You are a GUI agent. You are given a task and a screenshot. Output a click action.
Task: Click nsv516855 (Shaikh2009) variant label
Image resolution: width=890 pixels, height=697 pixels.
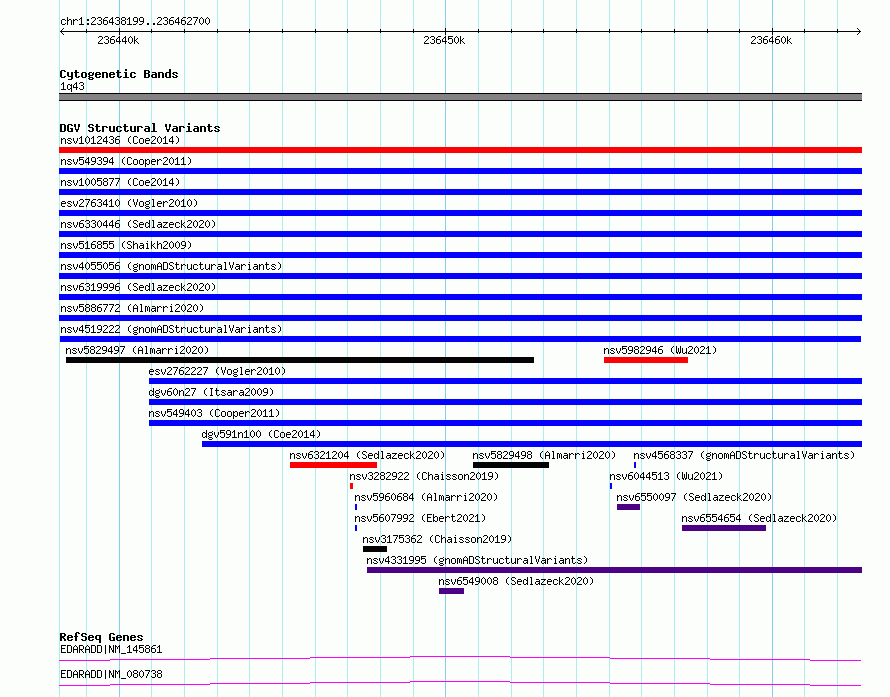126,245
